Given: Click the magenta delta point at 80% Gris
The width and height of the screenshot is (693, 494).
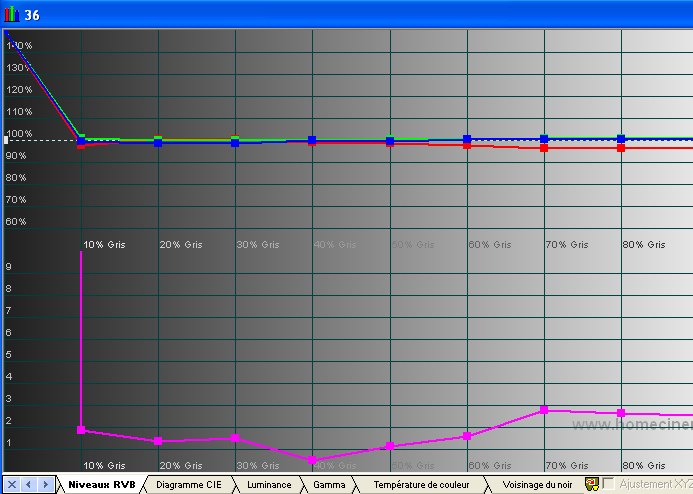Looking at the screenshot, I should coord(621,413).
